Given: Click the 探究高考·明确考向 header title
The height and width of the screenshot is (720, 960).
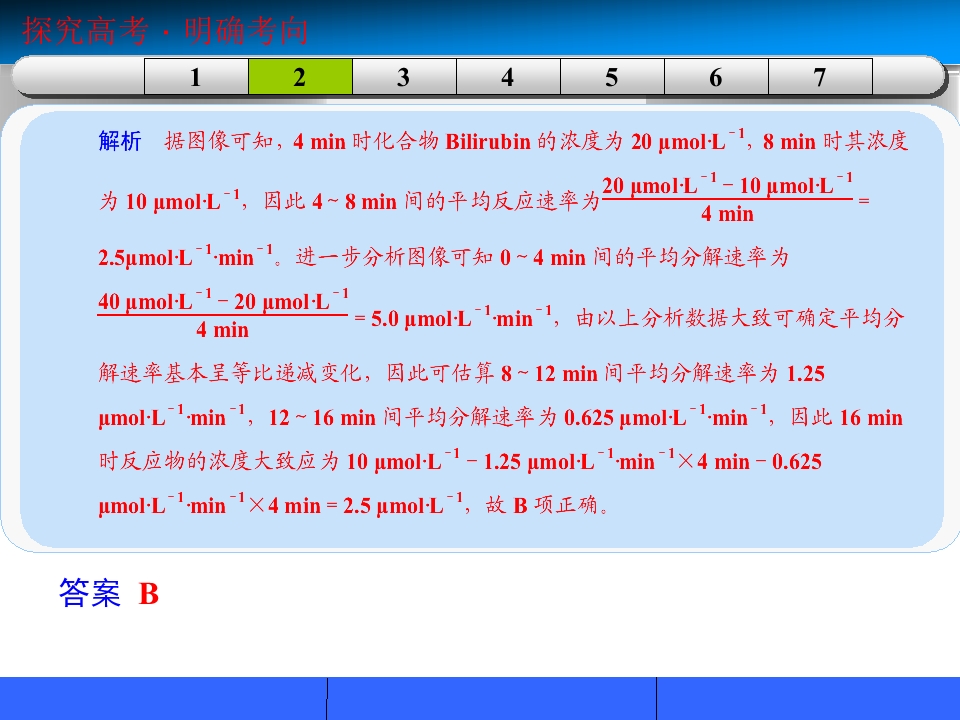Looking at the screenshot, I should click(165, 31).
